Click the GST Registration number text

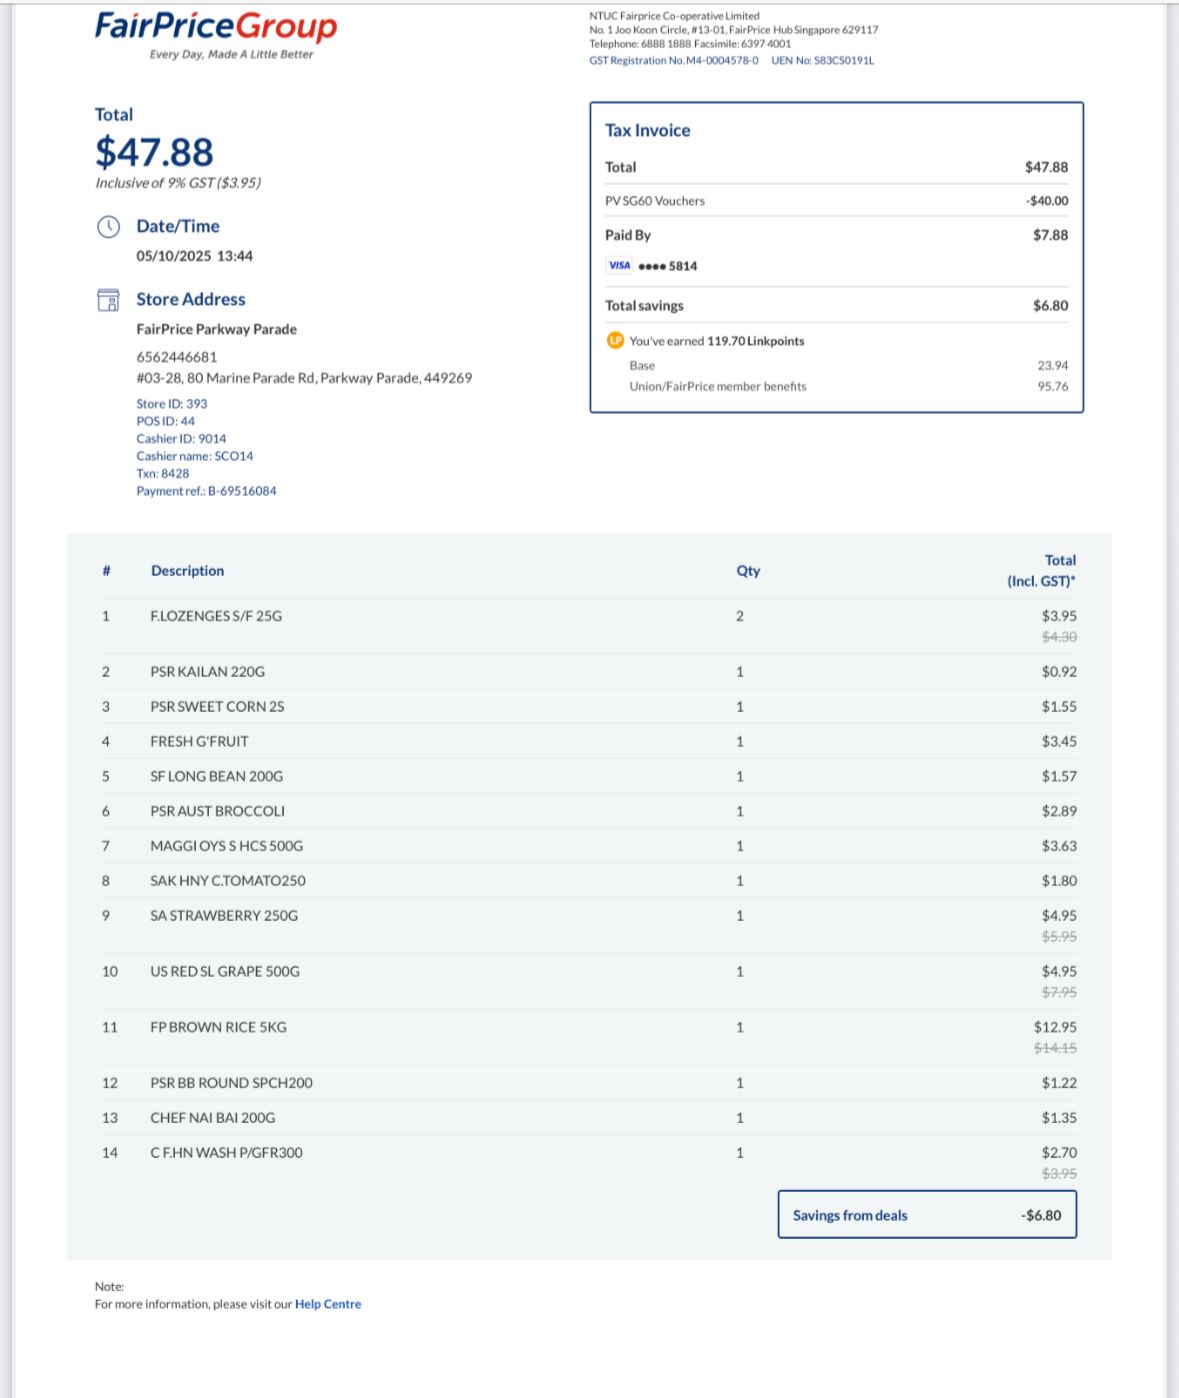(674, 61)
